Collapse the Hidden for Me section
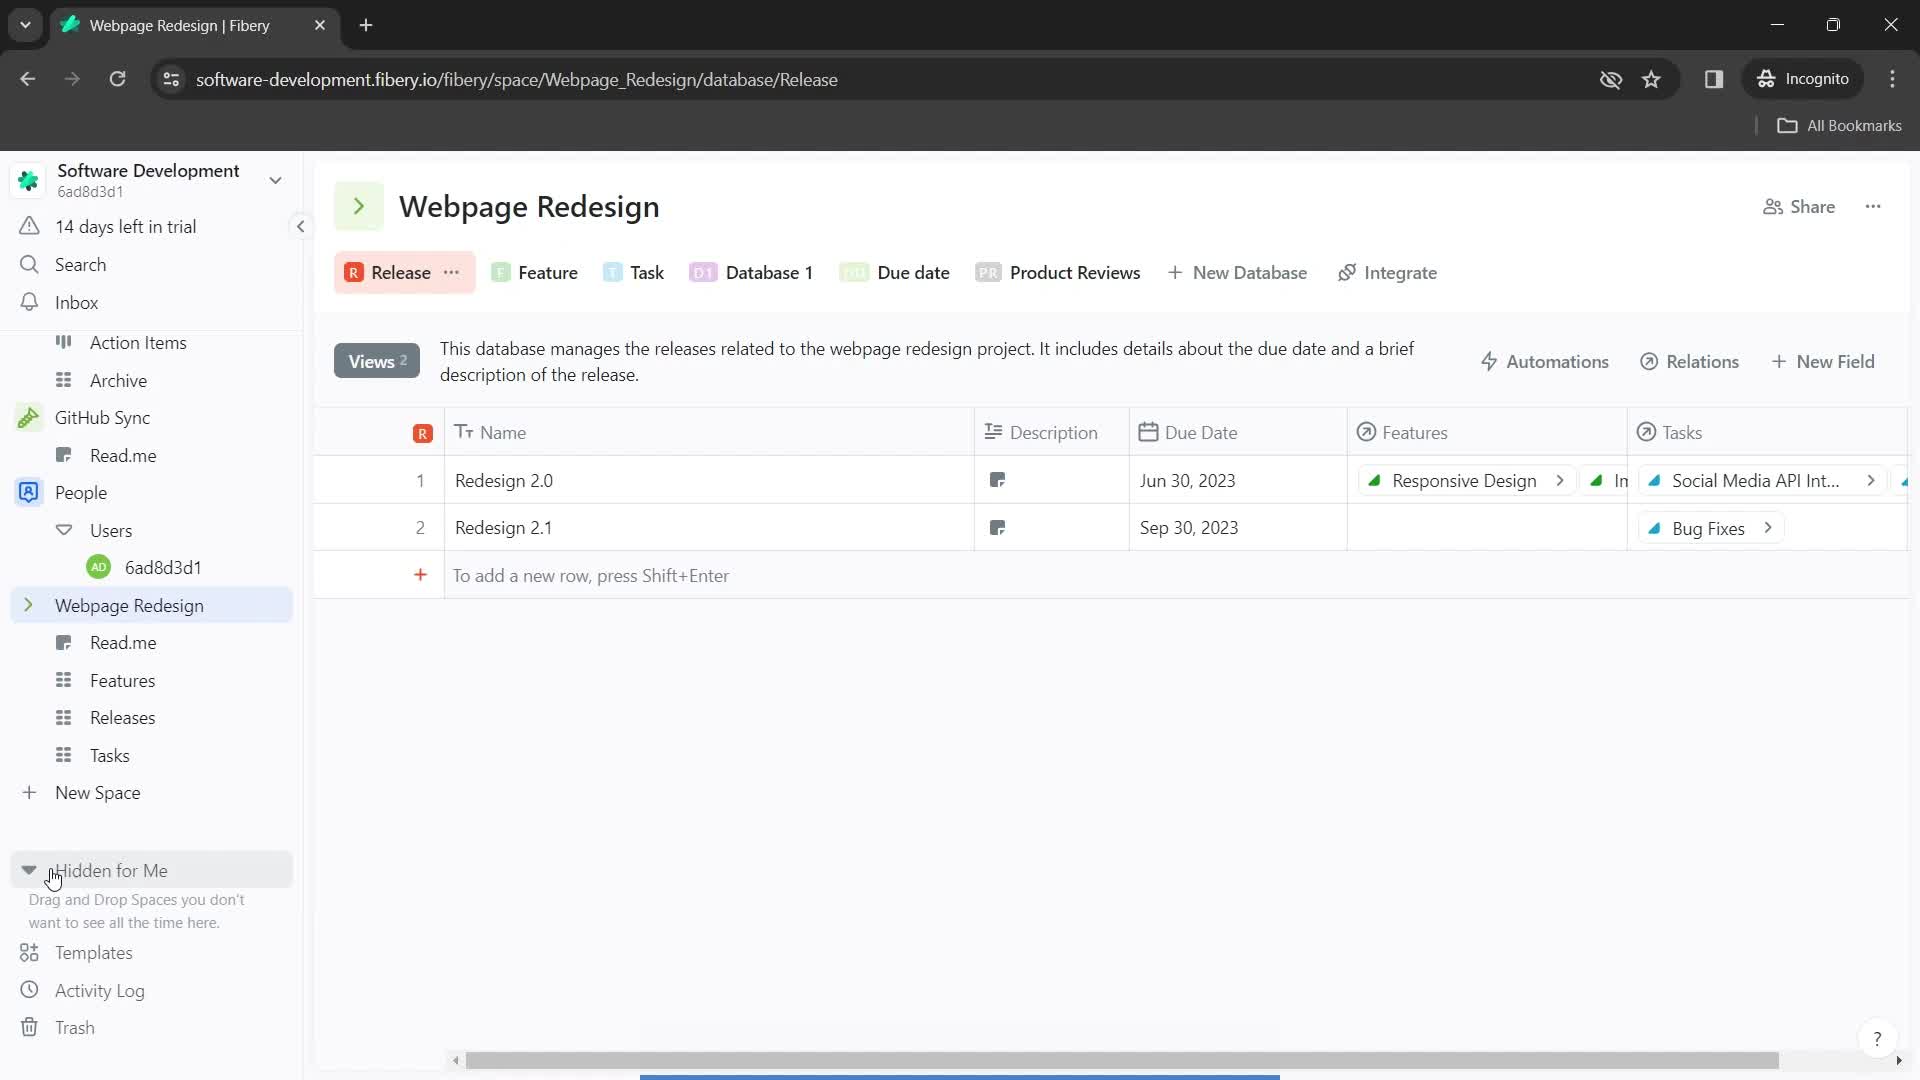The height and width of the screenshot is (1080, 1920). 29,872
